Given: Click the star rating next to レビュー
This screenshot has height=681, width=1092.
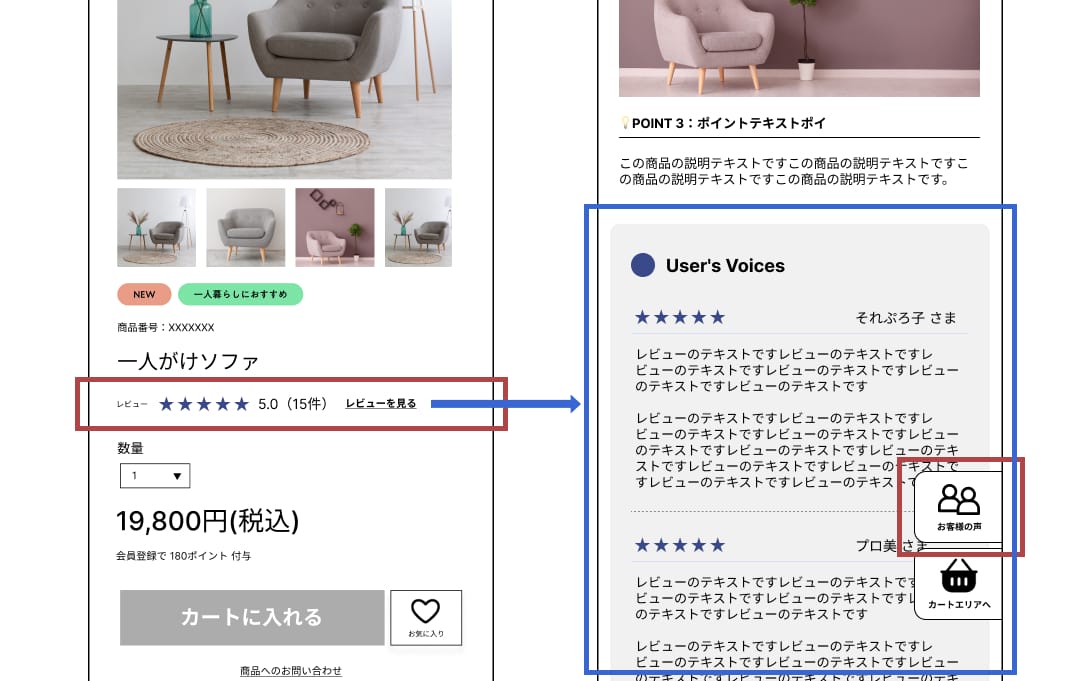Looking at the screenshot, I should [x=203, y=404].
